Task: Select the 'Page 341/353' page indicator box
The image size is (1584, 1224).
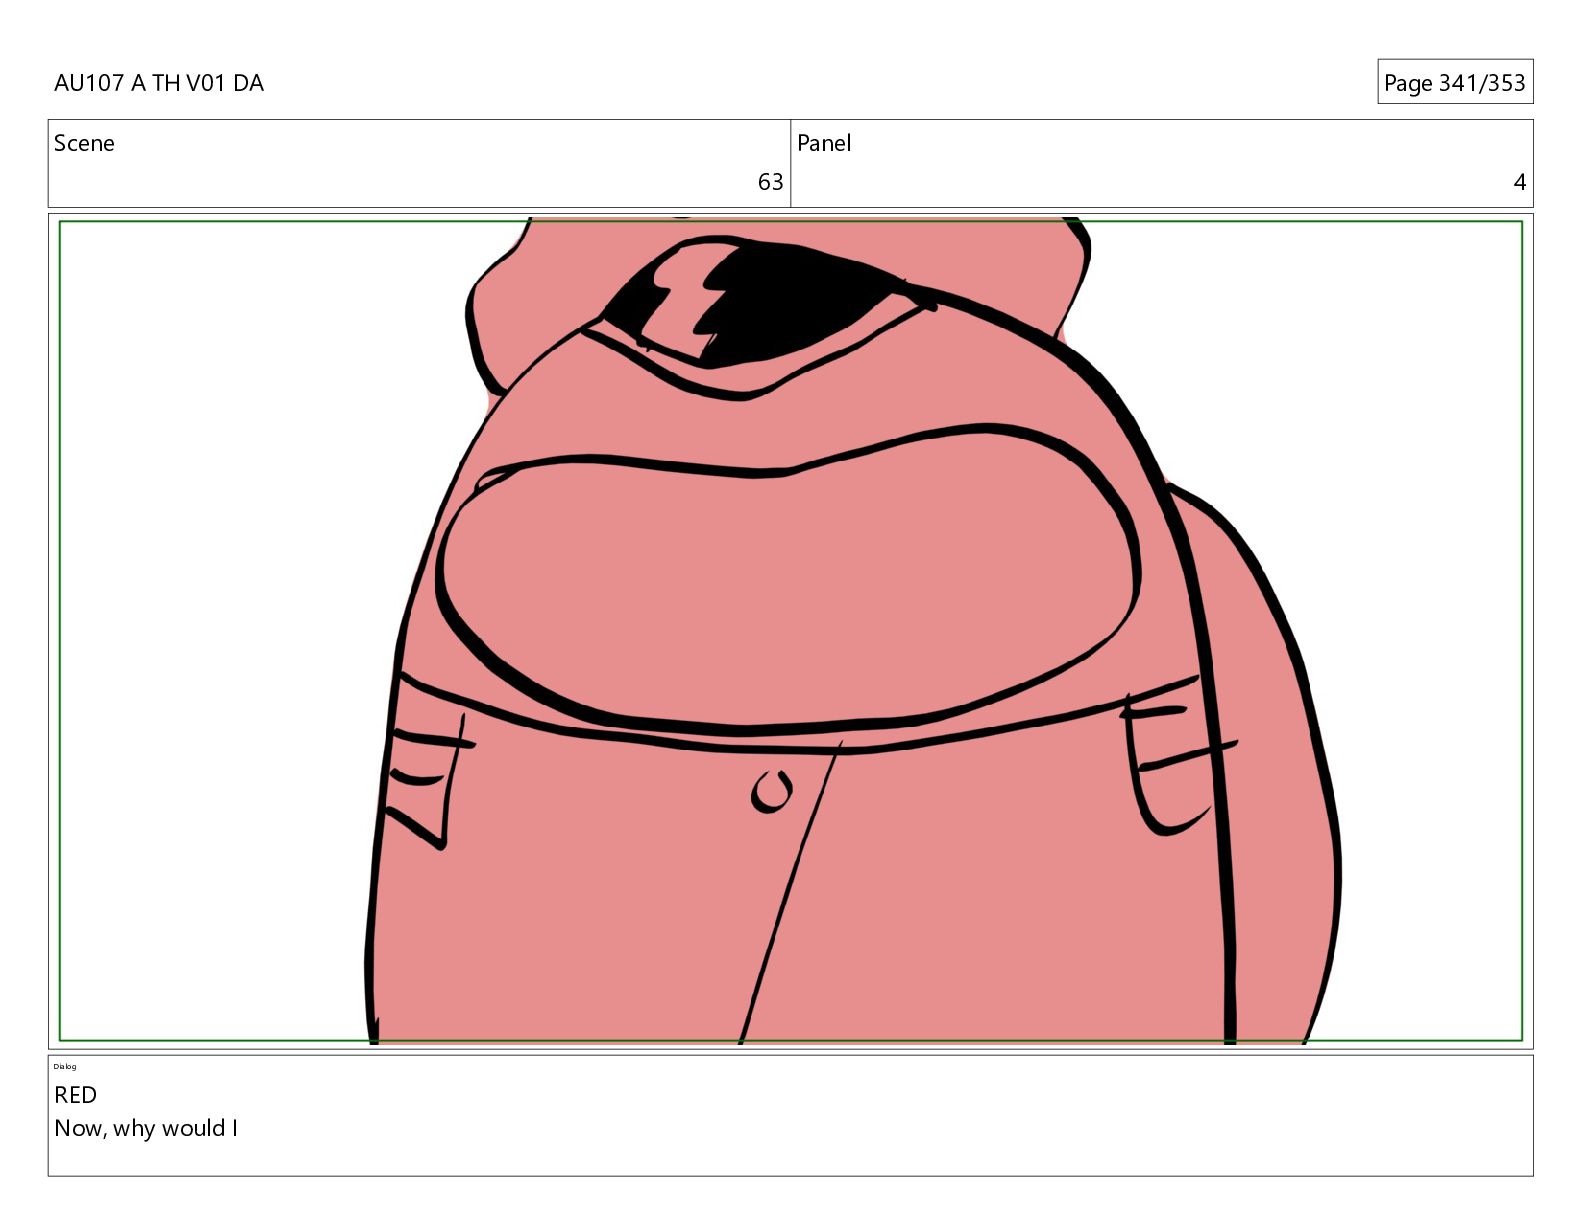Action: pyautogui.click(x=1455, y=82)
